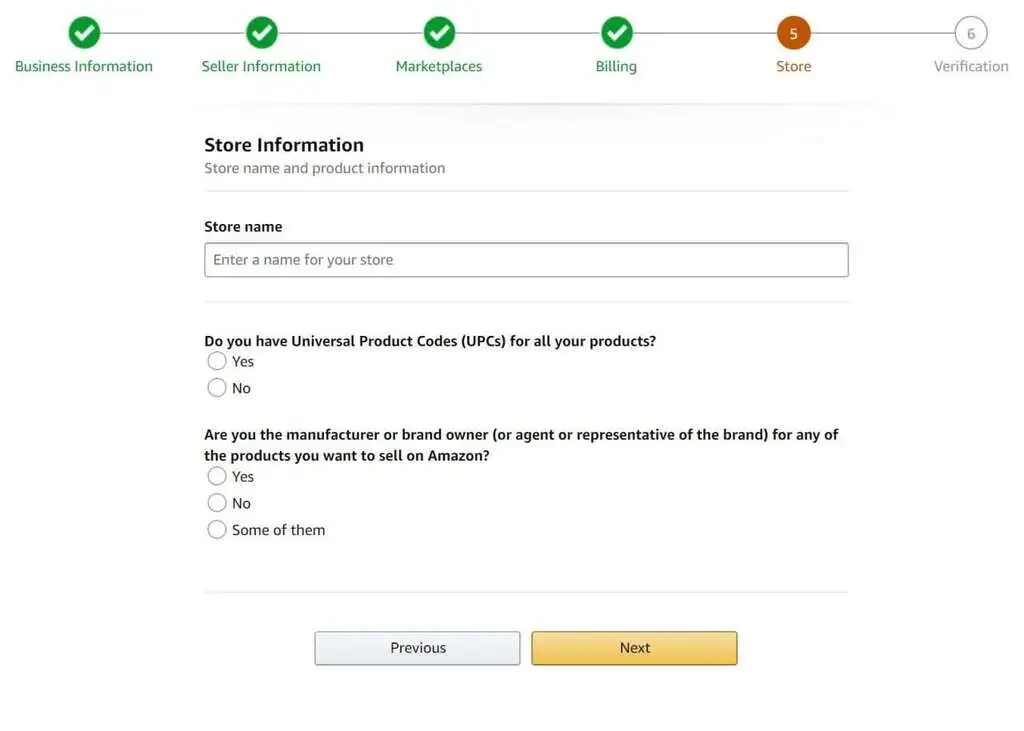Click the gray step 6 Verification circle
This screenshot has height=731, width=1024.
coord(970,32)
